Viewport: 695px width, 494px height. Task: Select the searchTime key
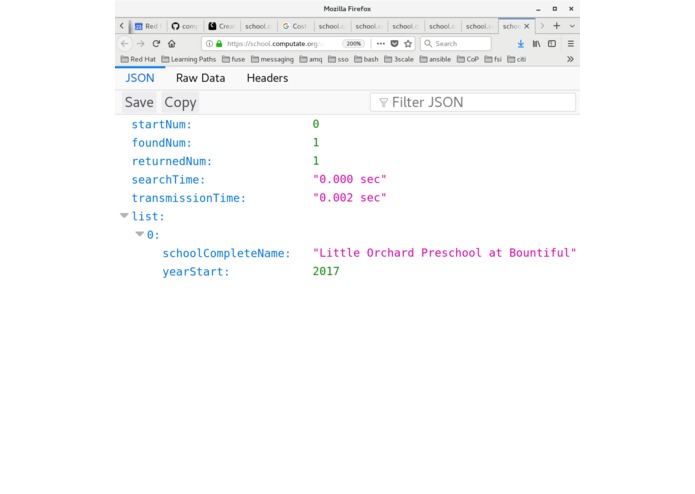click(x=168, y=180)
